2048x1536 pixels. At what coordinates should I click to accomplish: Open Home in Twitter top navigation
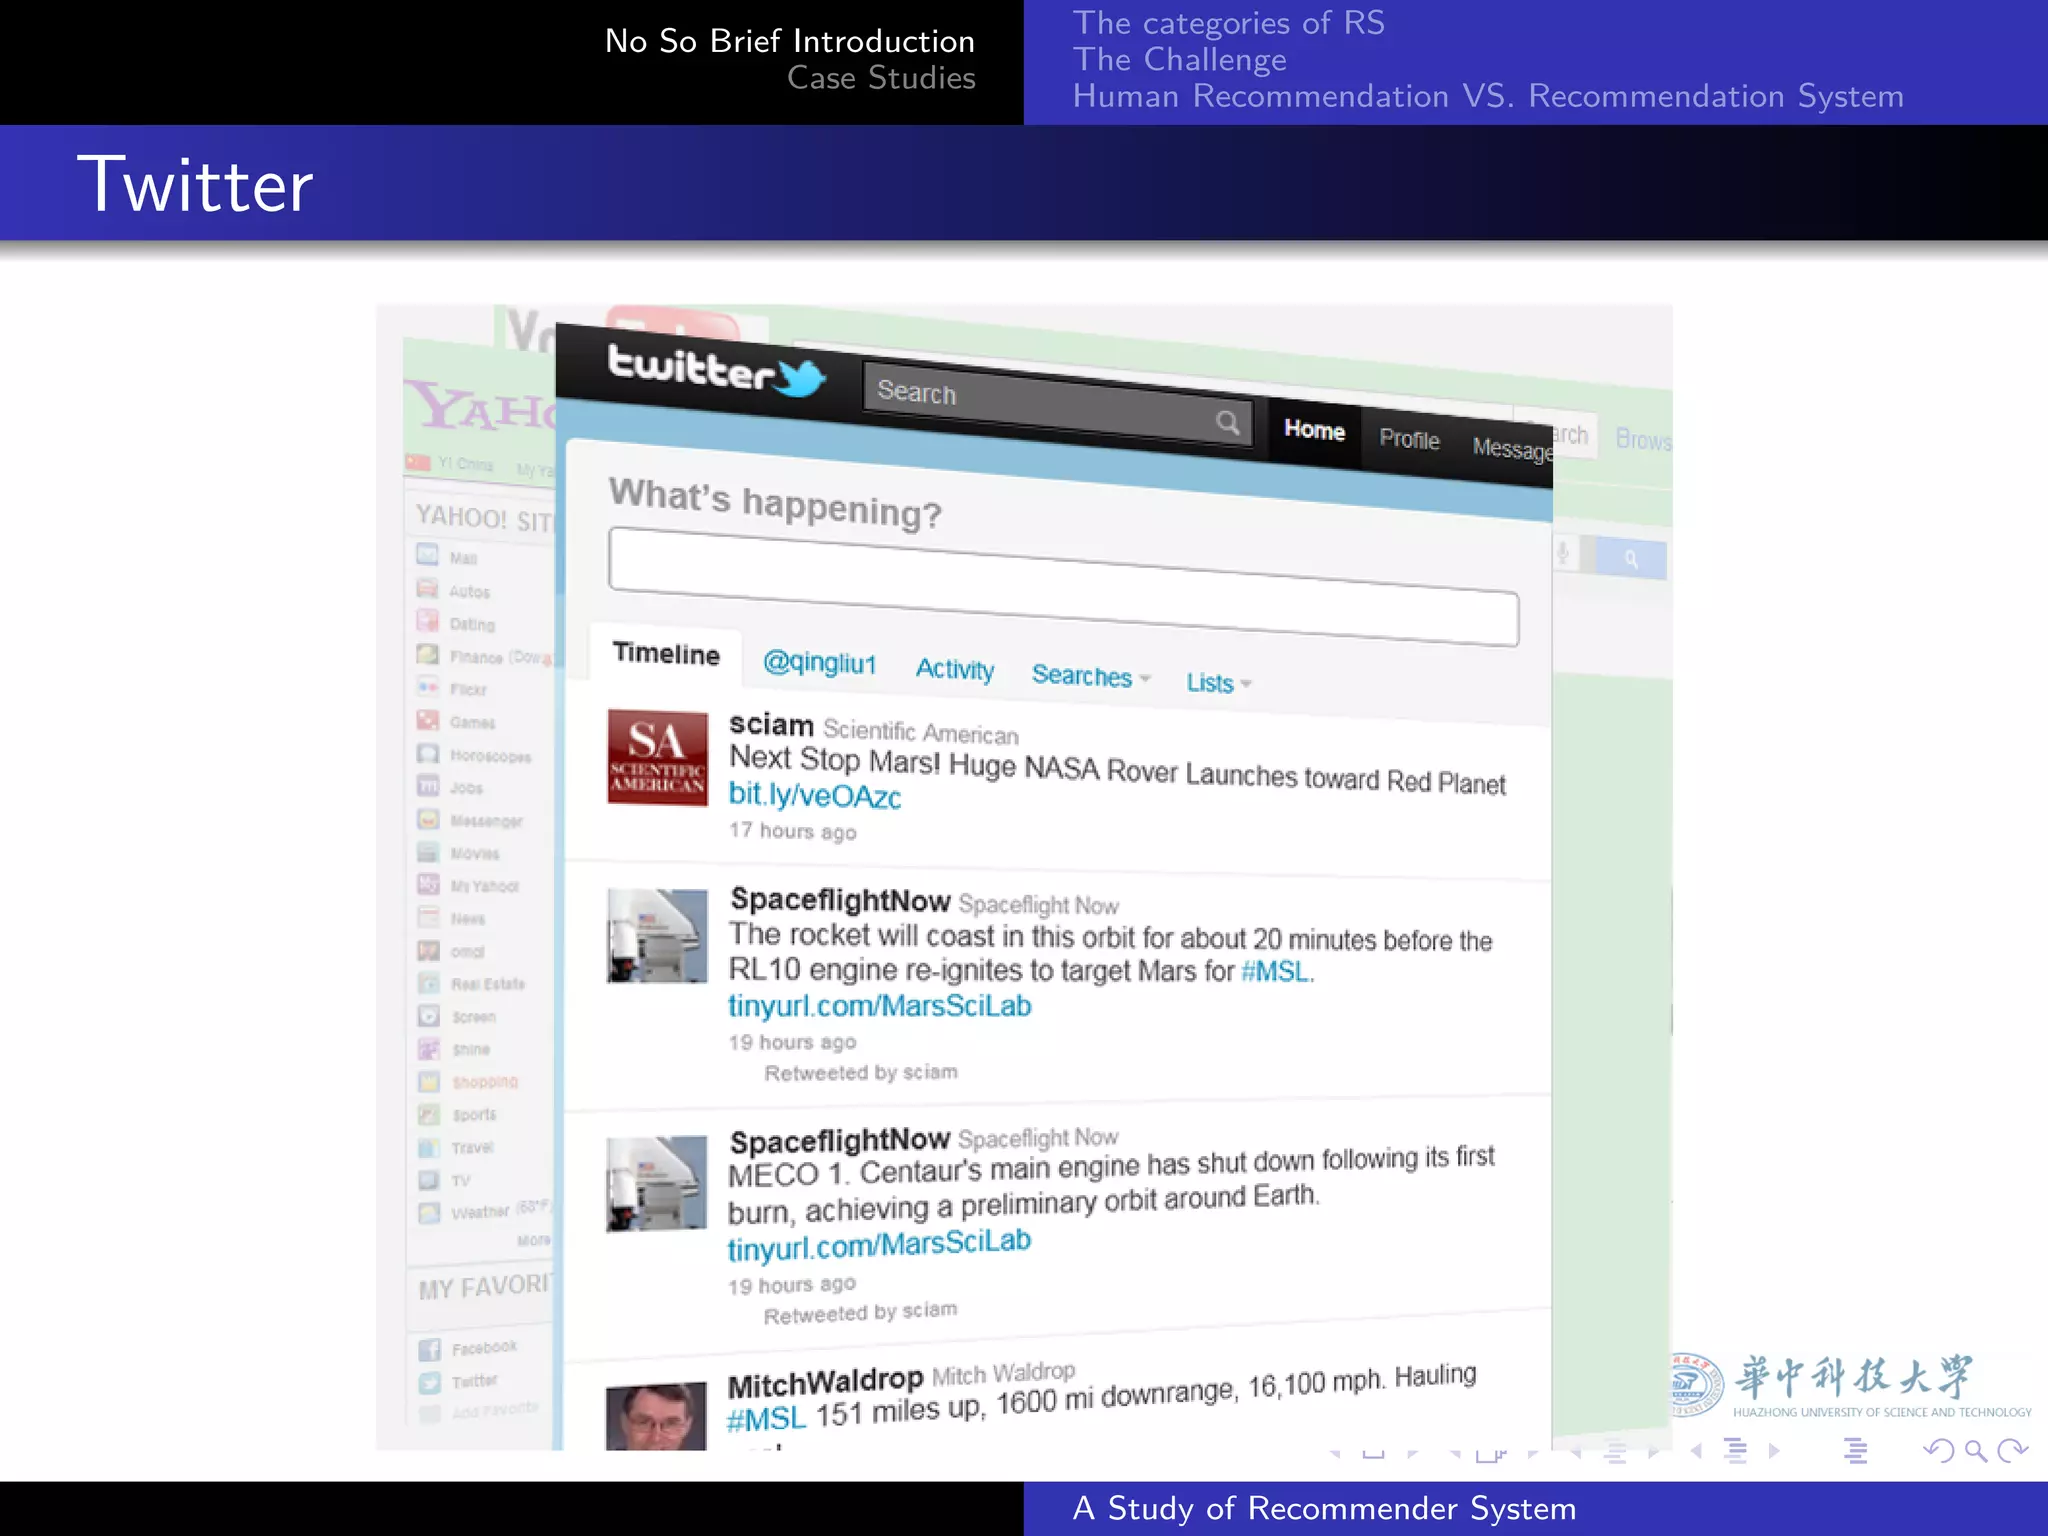coord(1314,430)
